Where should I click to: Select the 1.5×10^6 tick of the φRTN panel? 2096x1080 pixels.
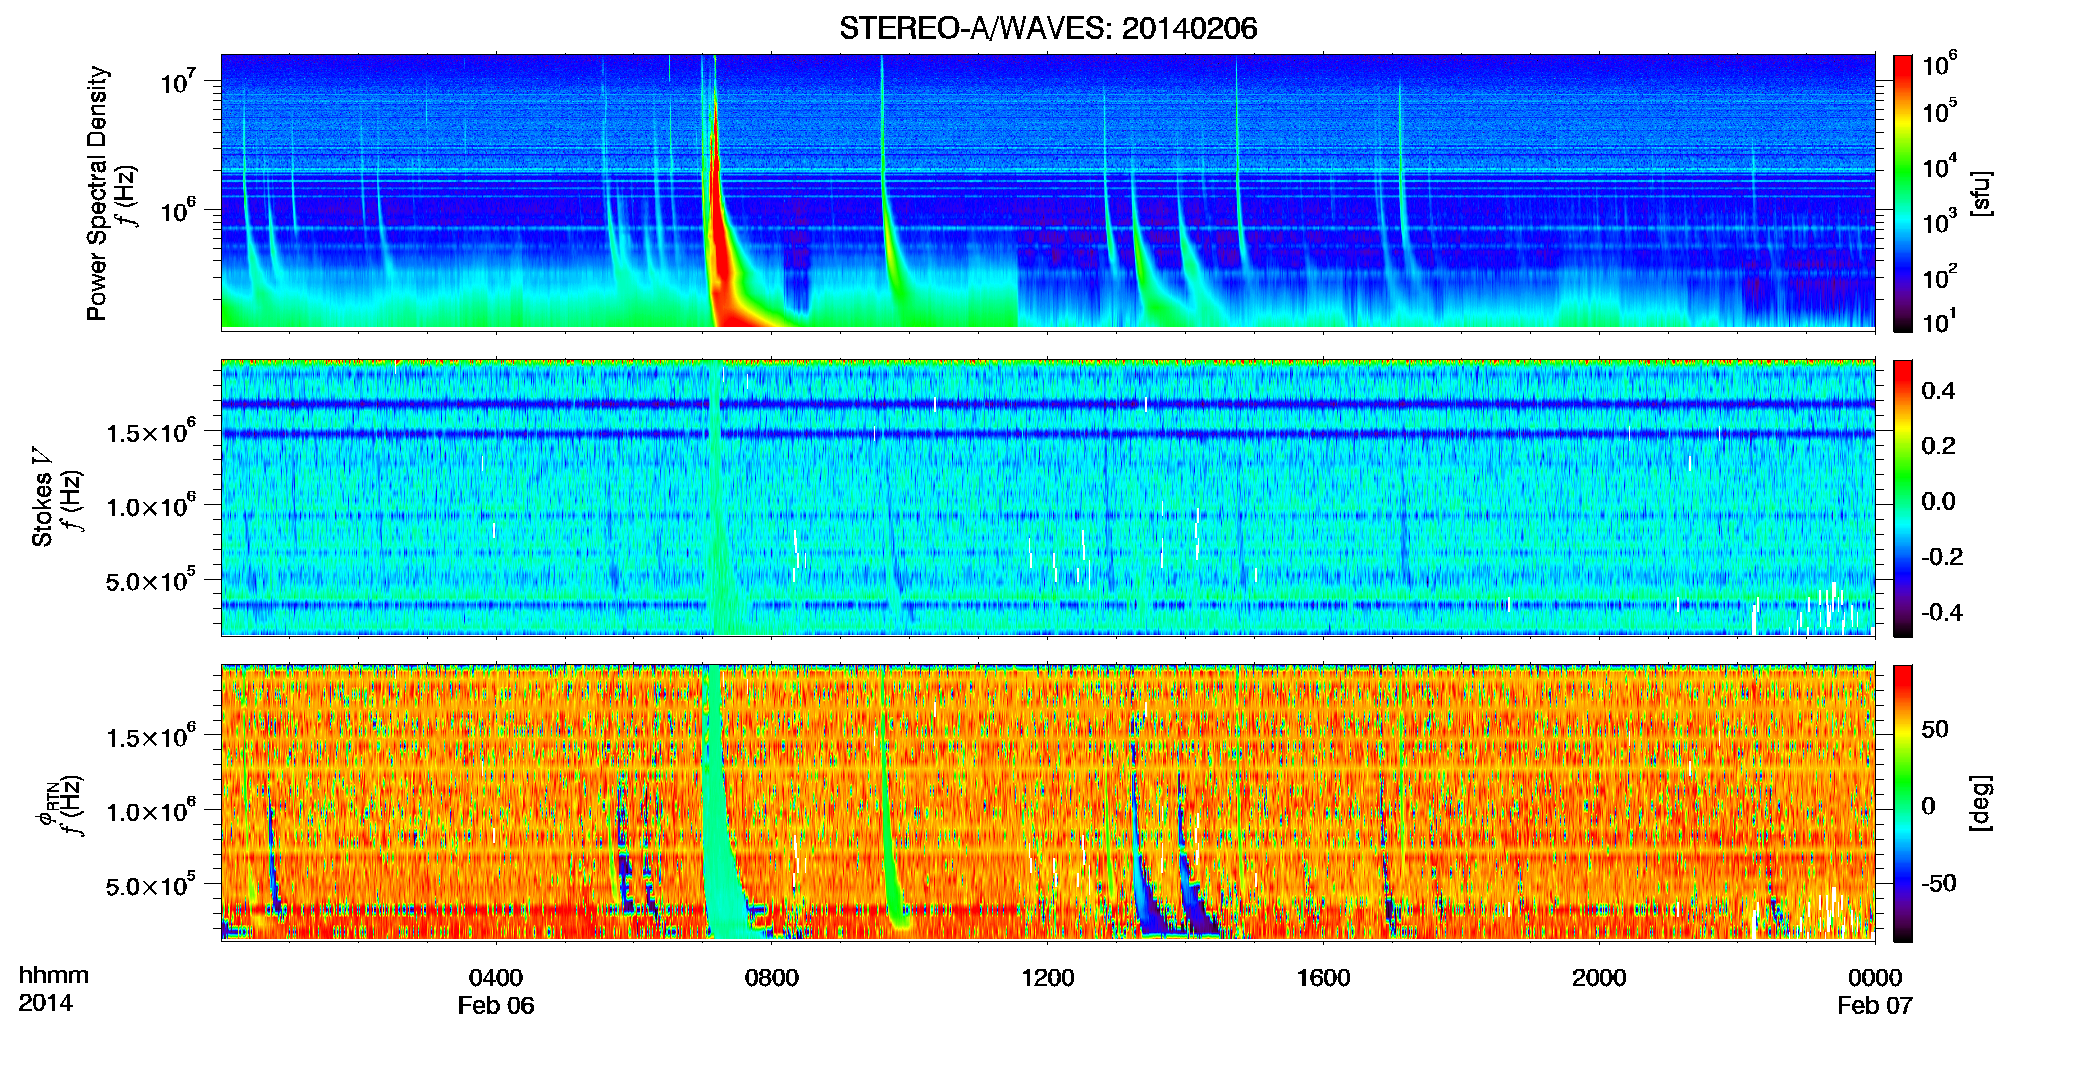tap(150, 737)
